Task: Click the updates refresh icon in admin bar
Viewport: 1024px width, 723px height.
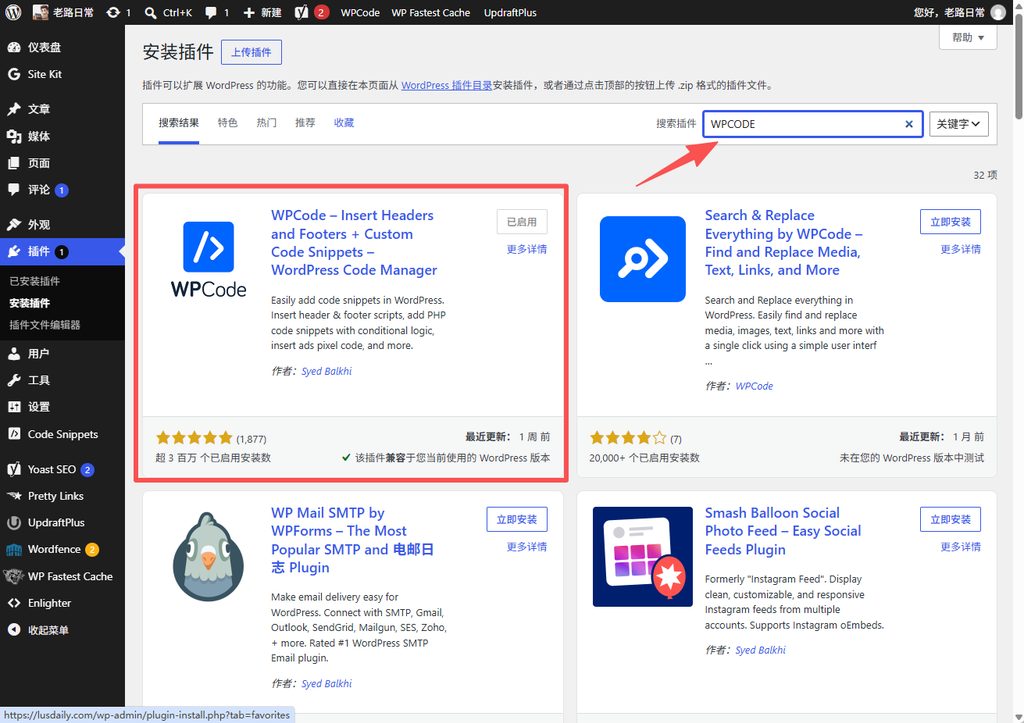Action: 113,12
